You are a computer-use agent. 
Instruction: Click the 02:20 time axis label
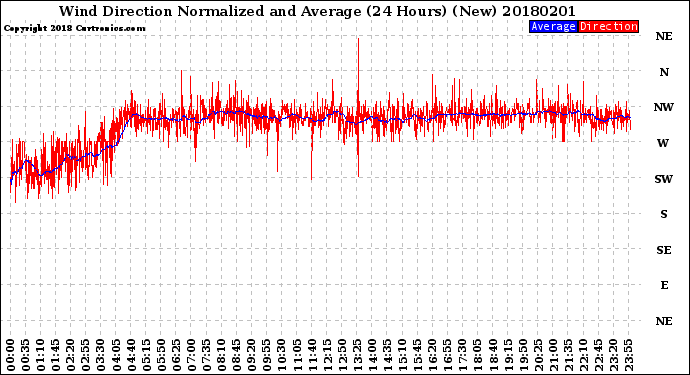coord(71,355)
